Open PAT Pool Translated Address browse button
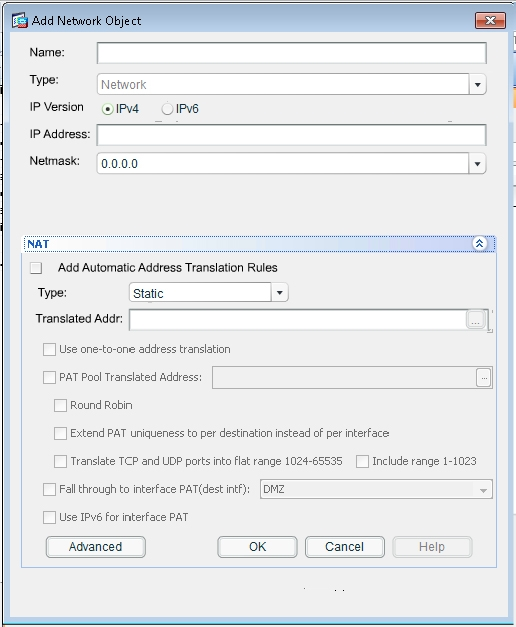The image size is (516, 627). point(484,377)
